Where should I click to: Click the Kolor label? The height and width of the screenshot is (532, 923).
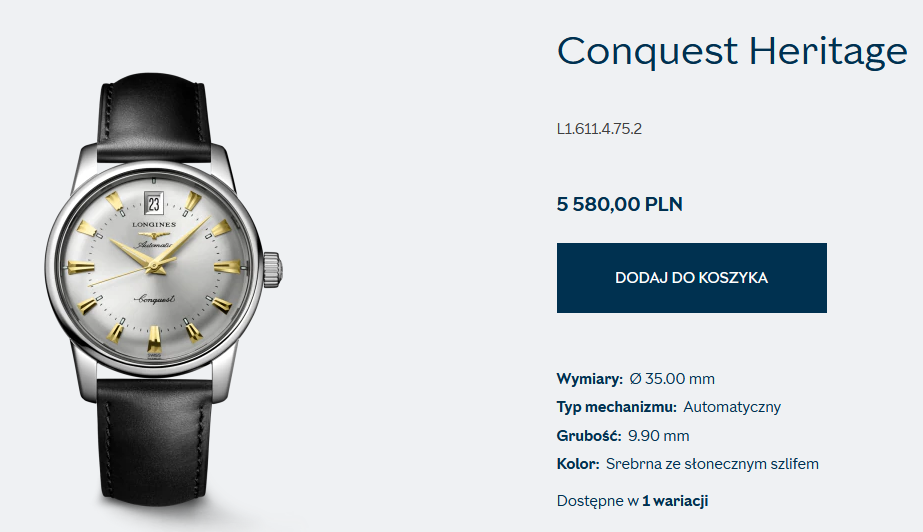coord(578,464)
